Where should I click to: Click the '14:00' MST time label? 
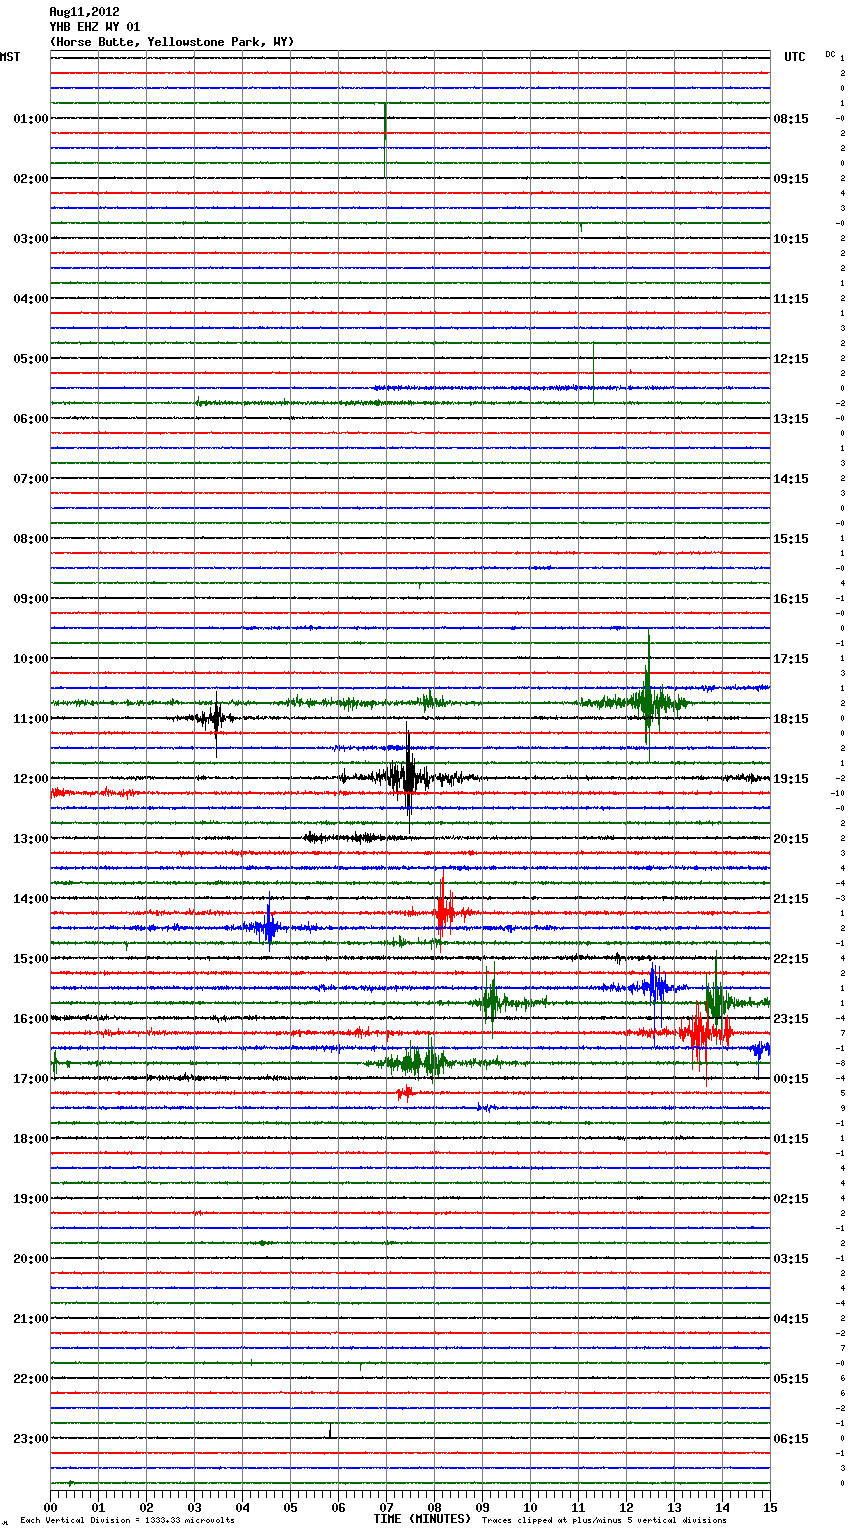[30, 899]
